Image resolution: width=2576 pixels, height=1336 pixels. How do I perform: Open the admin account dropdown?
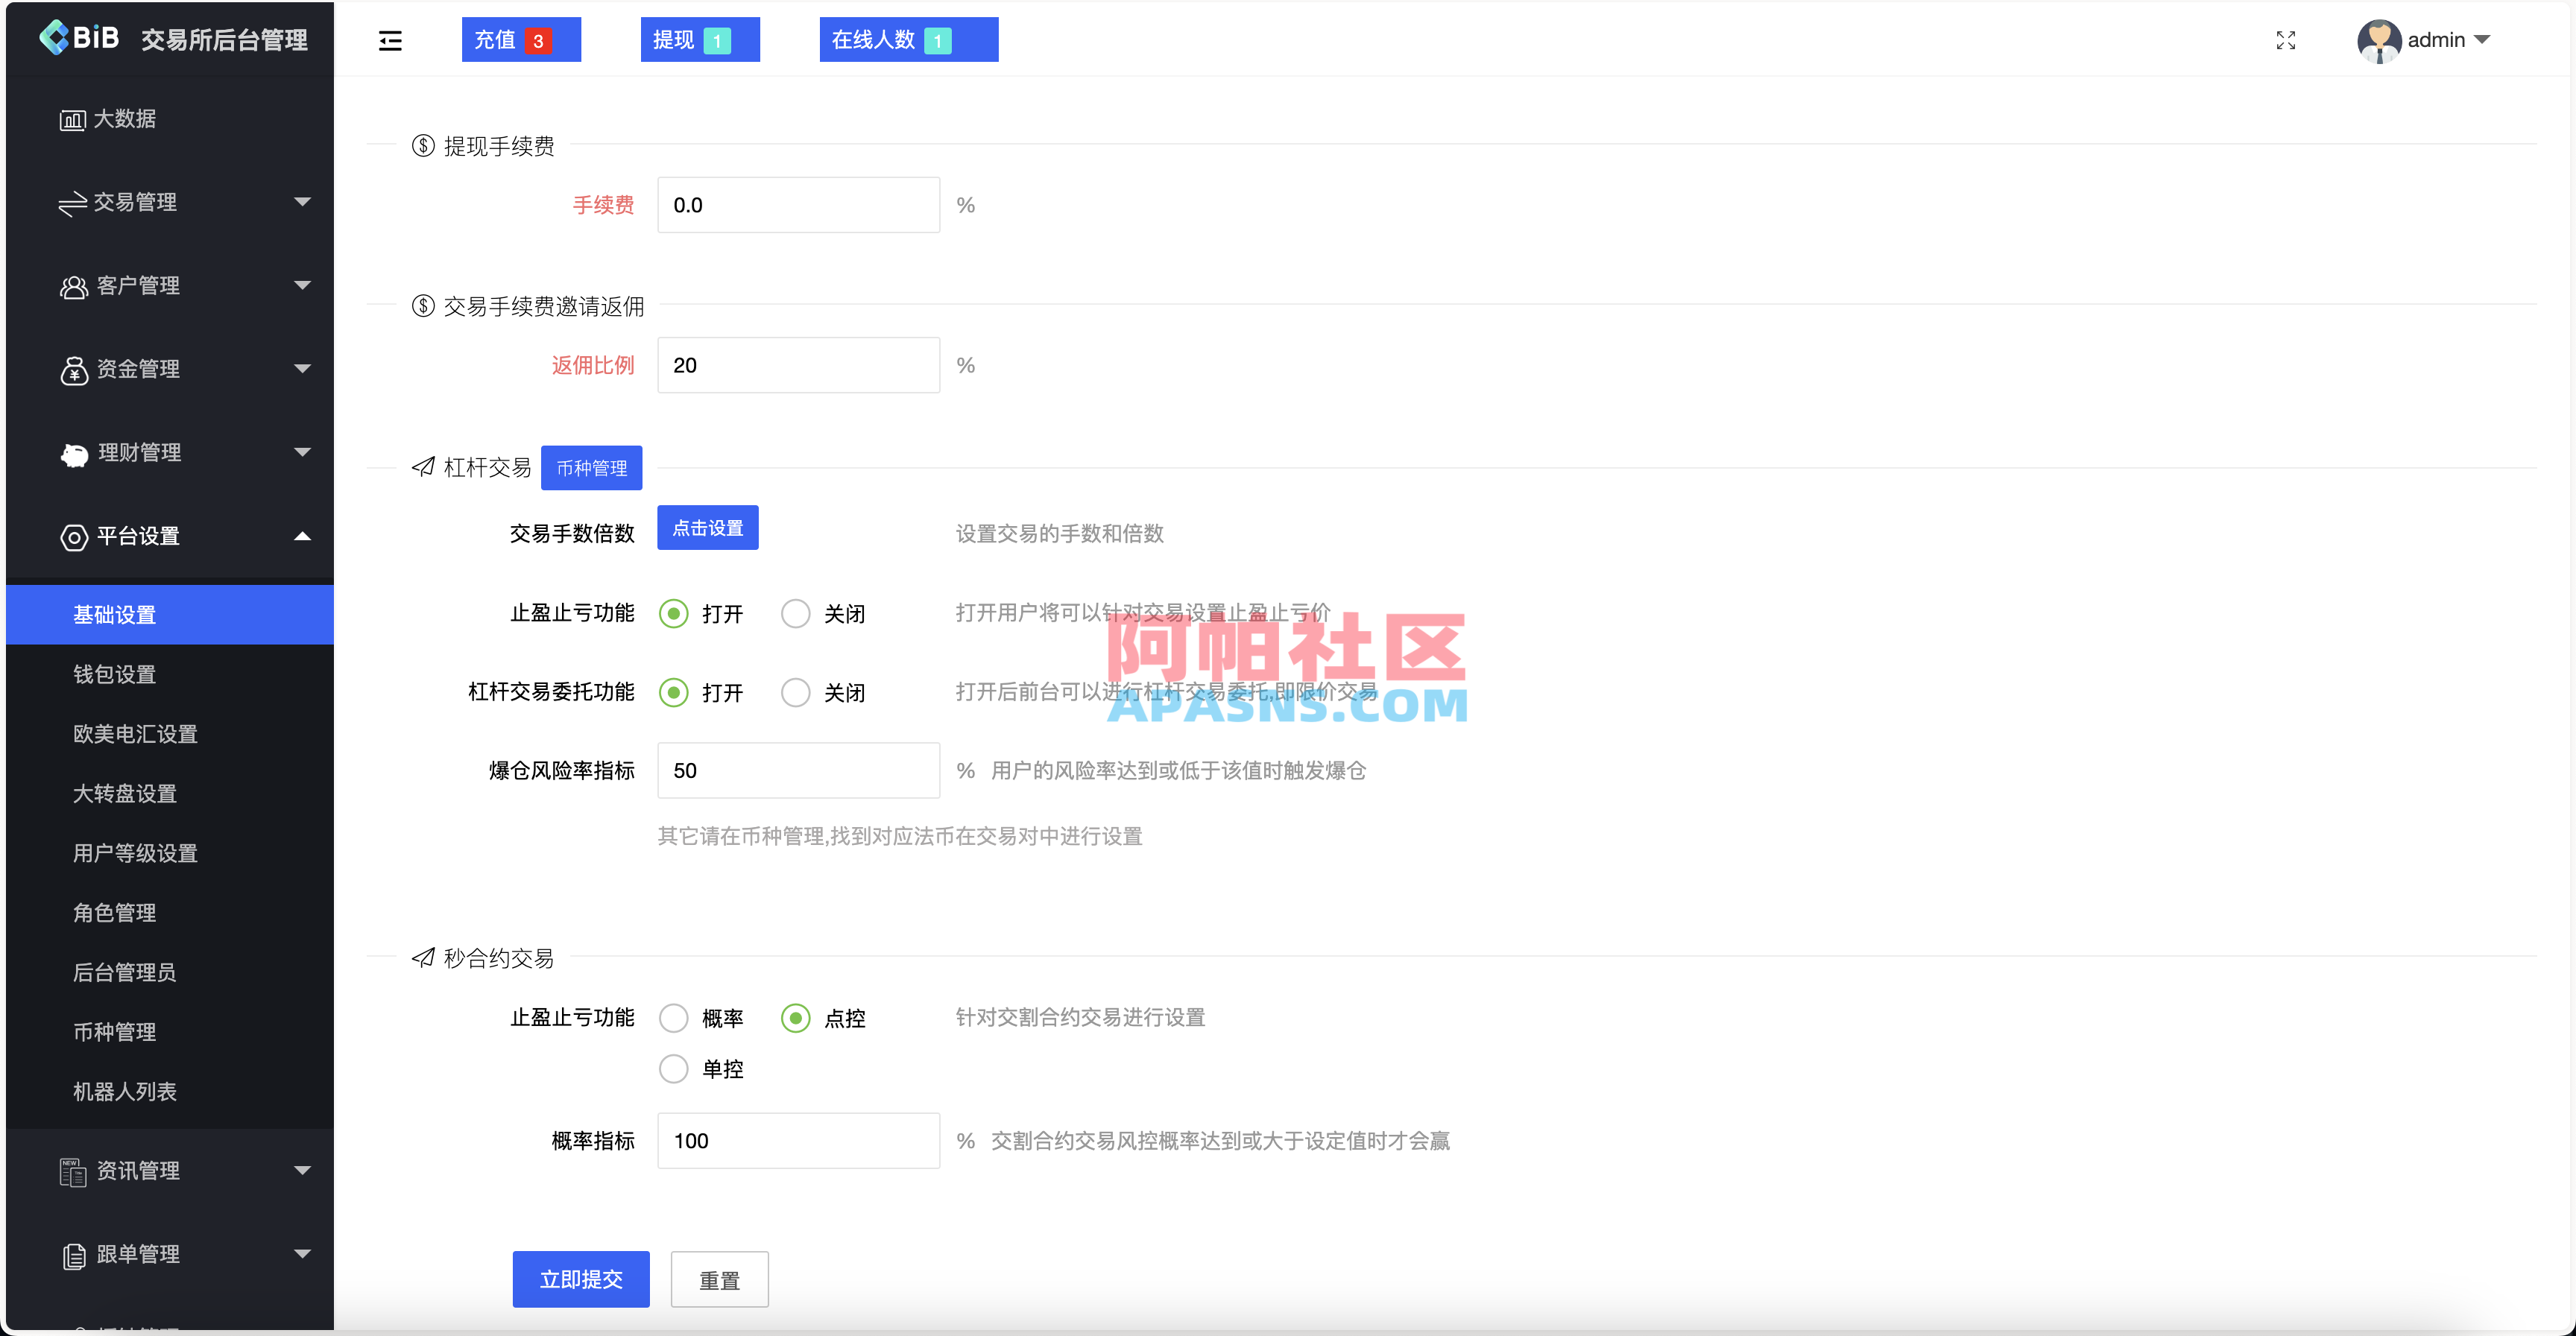pos(2440,40)
